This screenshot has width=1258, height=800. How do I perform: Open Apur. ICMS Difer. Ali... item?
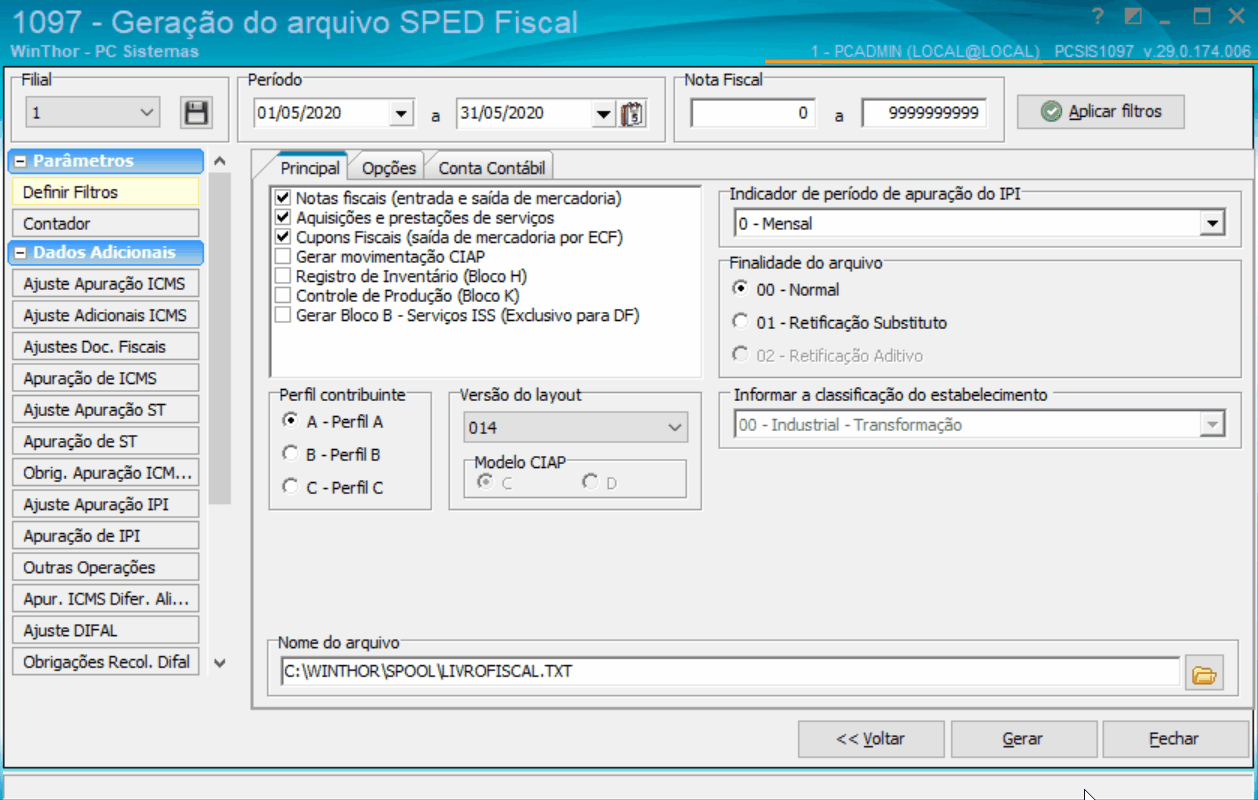(x=105, y=599)
